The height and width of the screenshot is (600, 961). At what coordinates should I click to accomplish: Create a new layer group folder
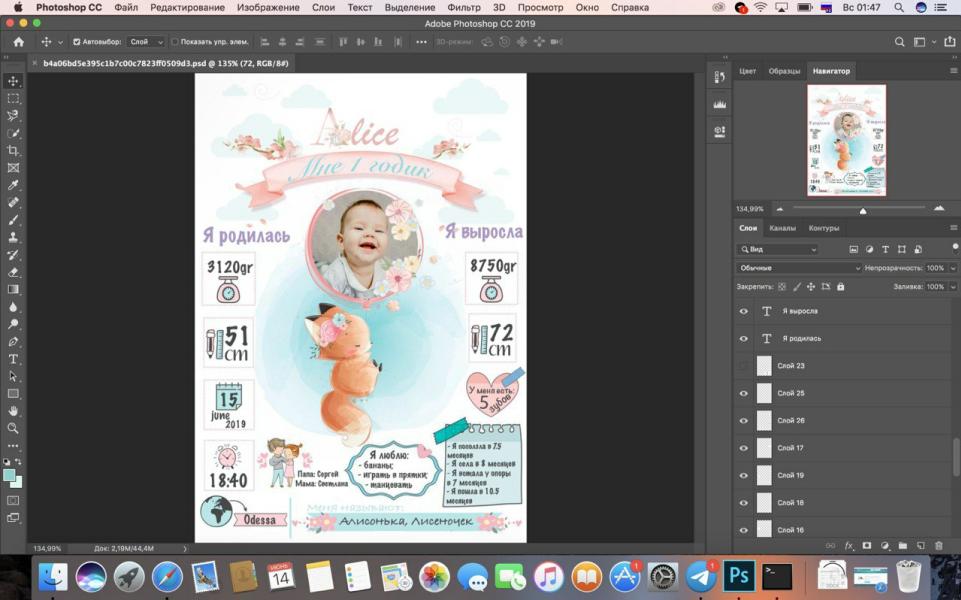click(x=903, y=545)
